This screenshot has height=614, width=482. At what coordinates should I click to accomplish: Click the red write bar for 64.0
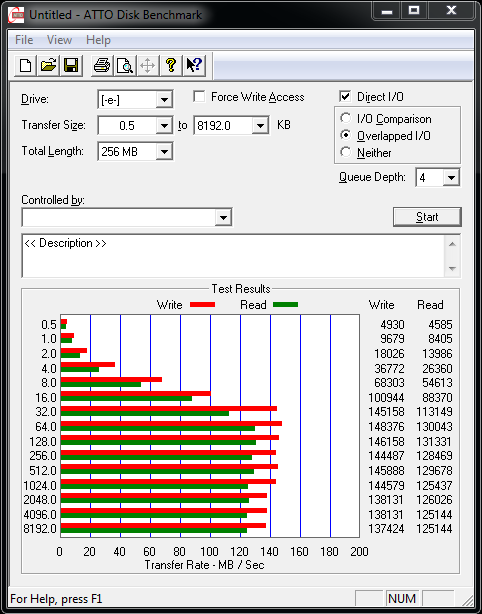coord(171,423)
